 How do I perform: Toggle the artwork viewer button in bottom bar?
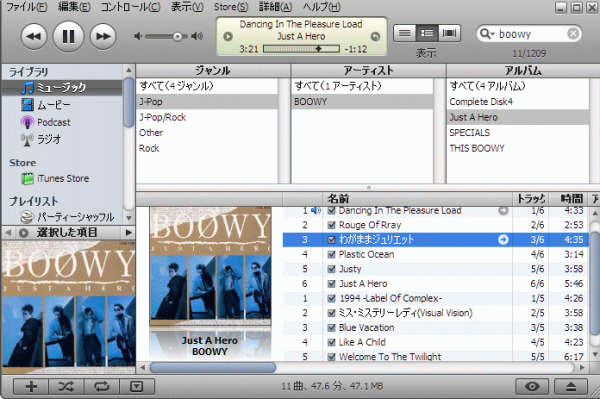click(137, 386)
